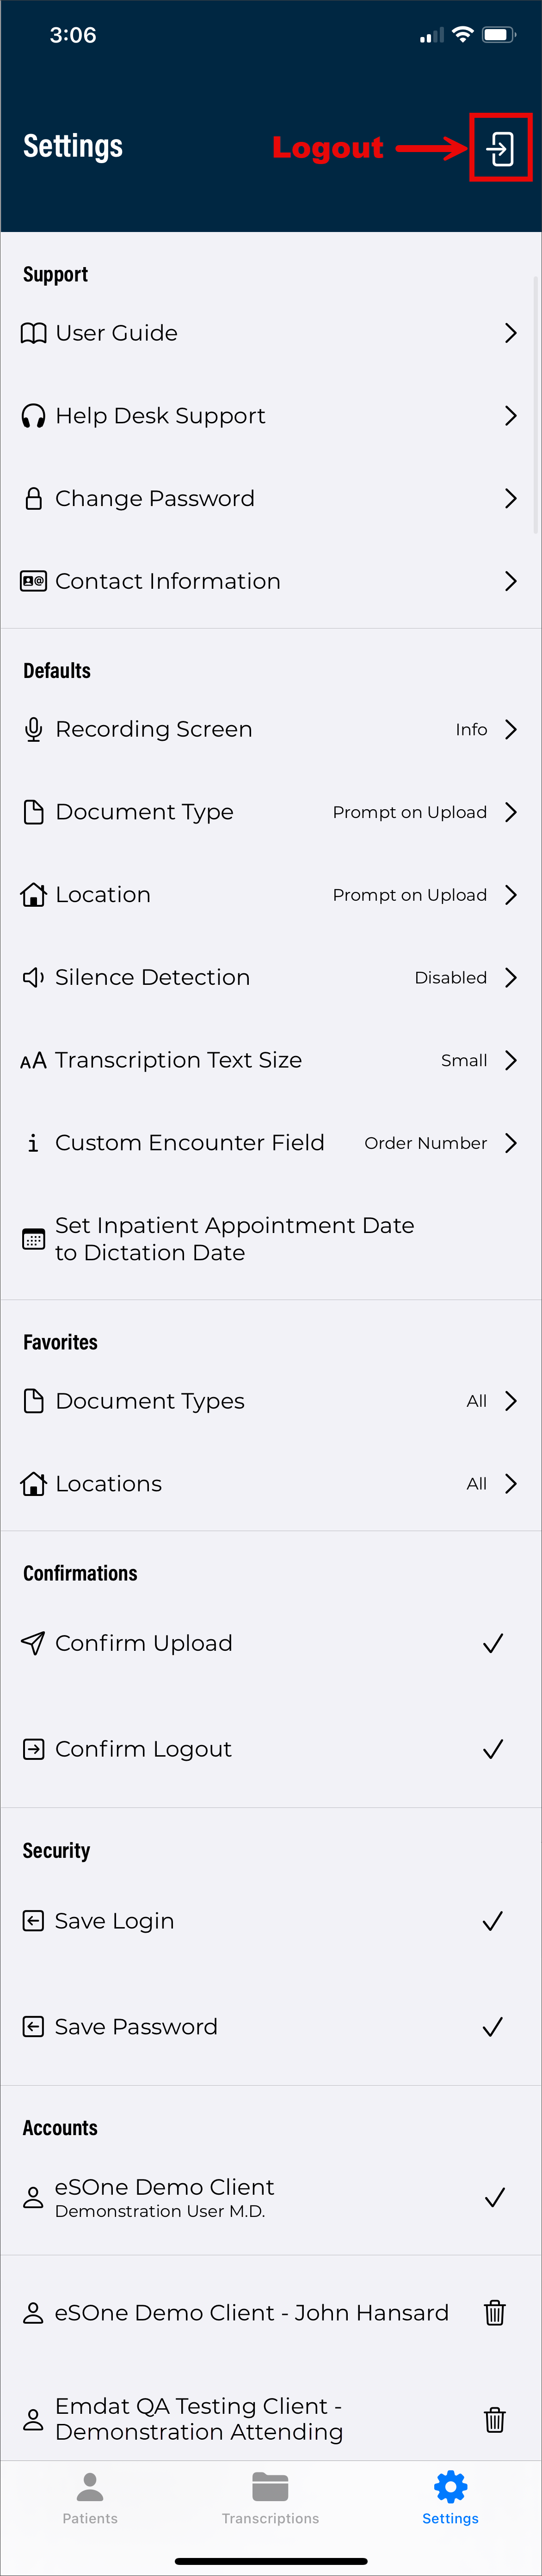Open favorite Locations list
This screenshot has height=2576, width=542.
pos(270,1484)
